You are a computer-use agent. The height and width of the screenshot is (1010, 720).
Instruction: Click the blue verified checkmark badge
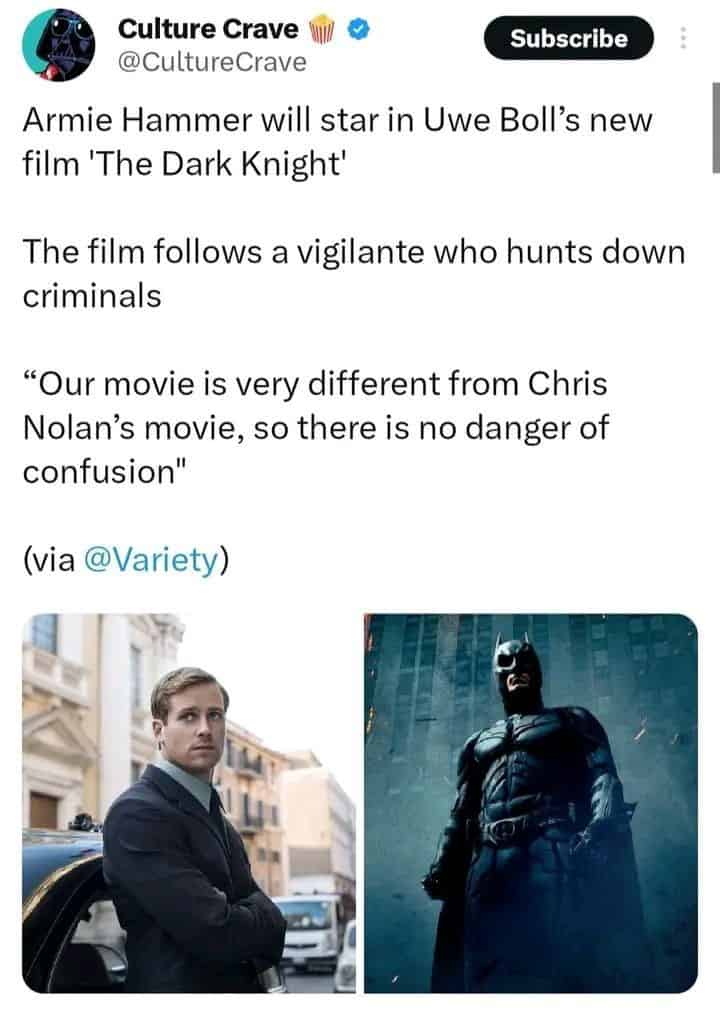359,29
